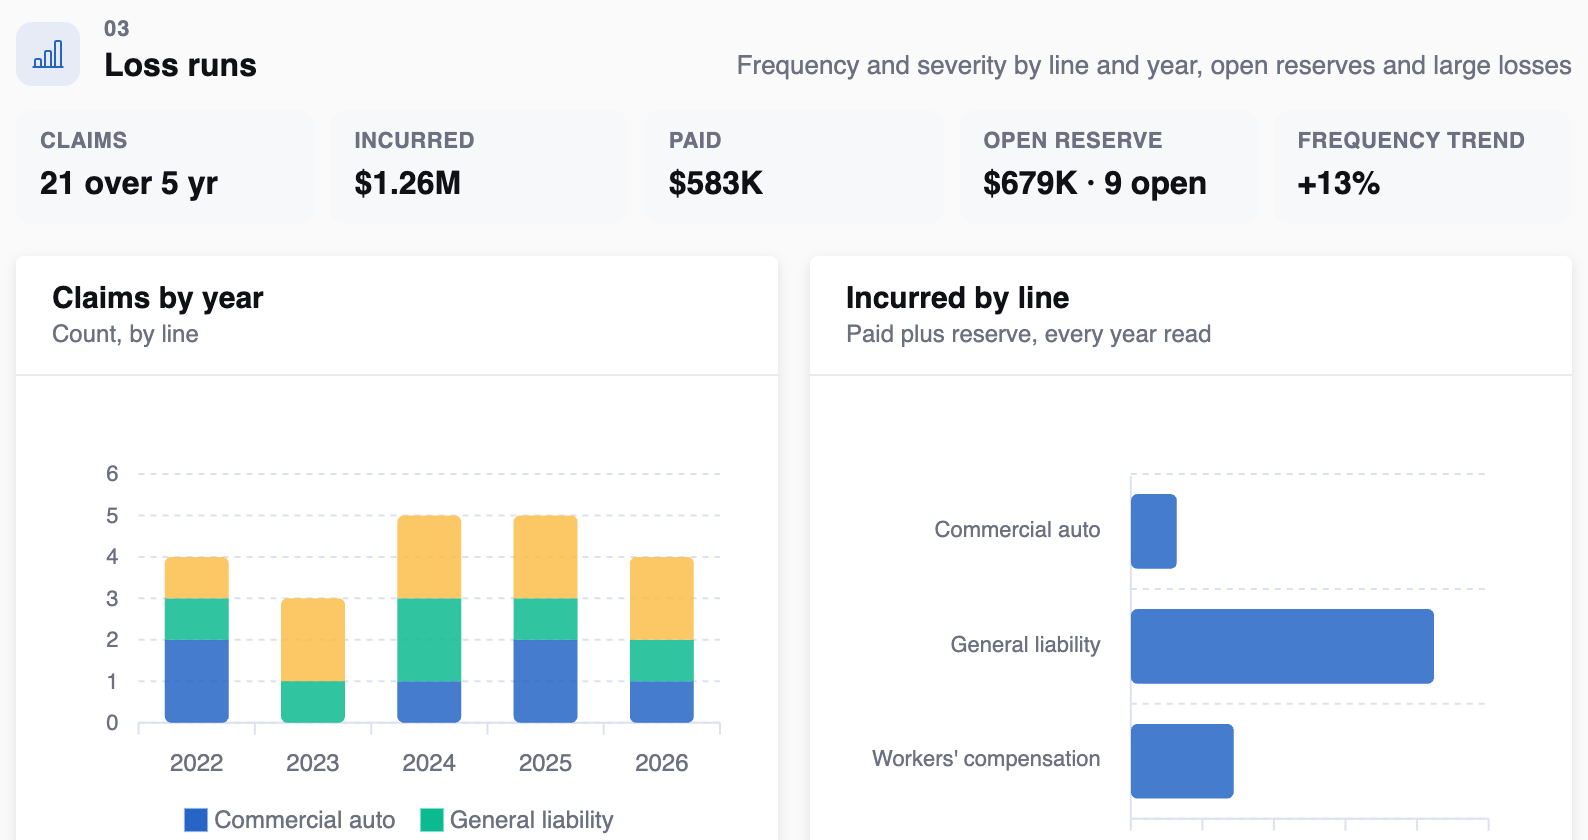The image size is (1588, 840).
Task: Select the Claims value '21 over 5 yr'
Action: click(x=129, y=183)
